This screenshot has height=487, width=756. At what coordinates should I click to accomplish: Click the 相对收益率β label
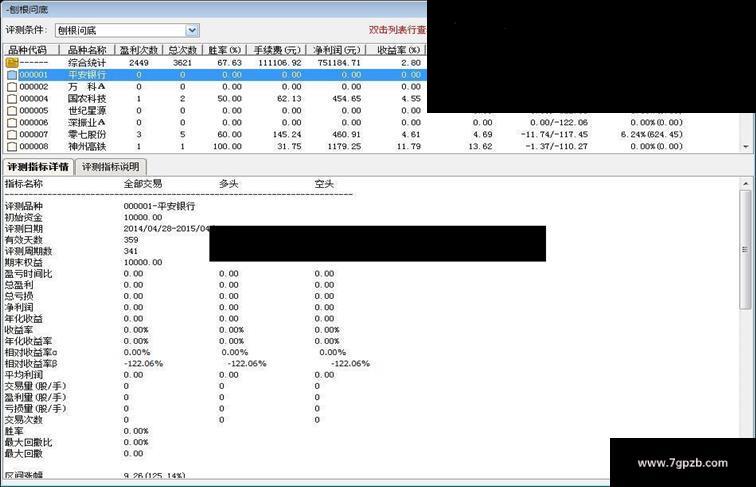31,364
